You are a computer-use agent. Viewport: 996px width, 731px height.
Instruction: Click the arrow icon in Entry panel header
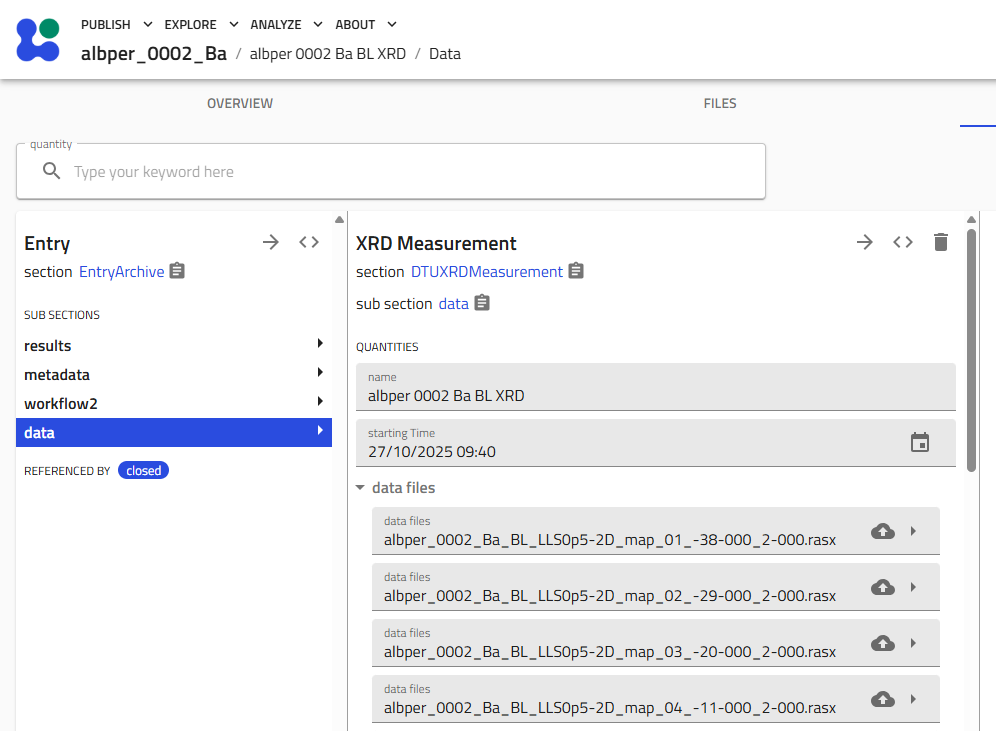click(271, 242)
